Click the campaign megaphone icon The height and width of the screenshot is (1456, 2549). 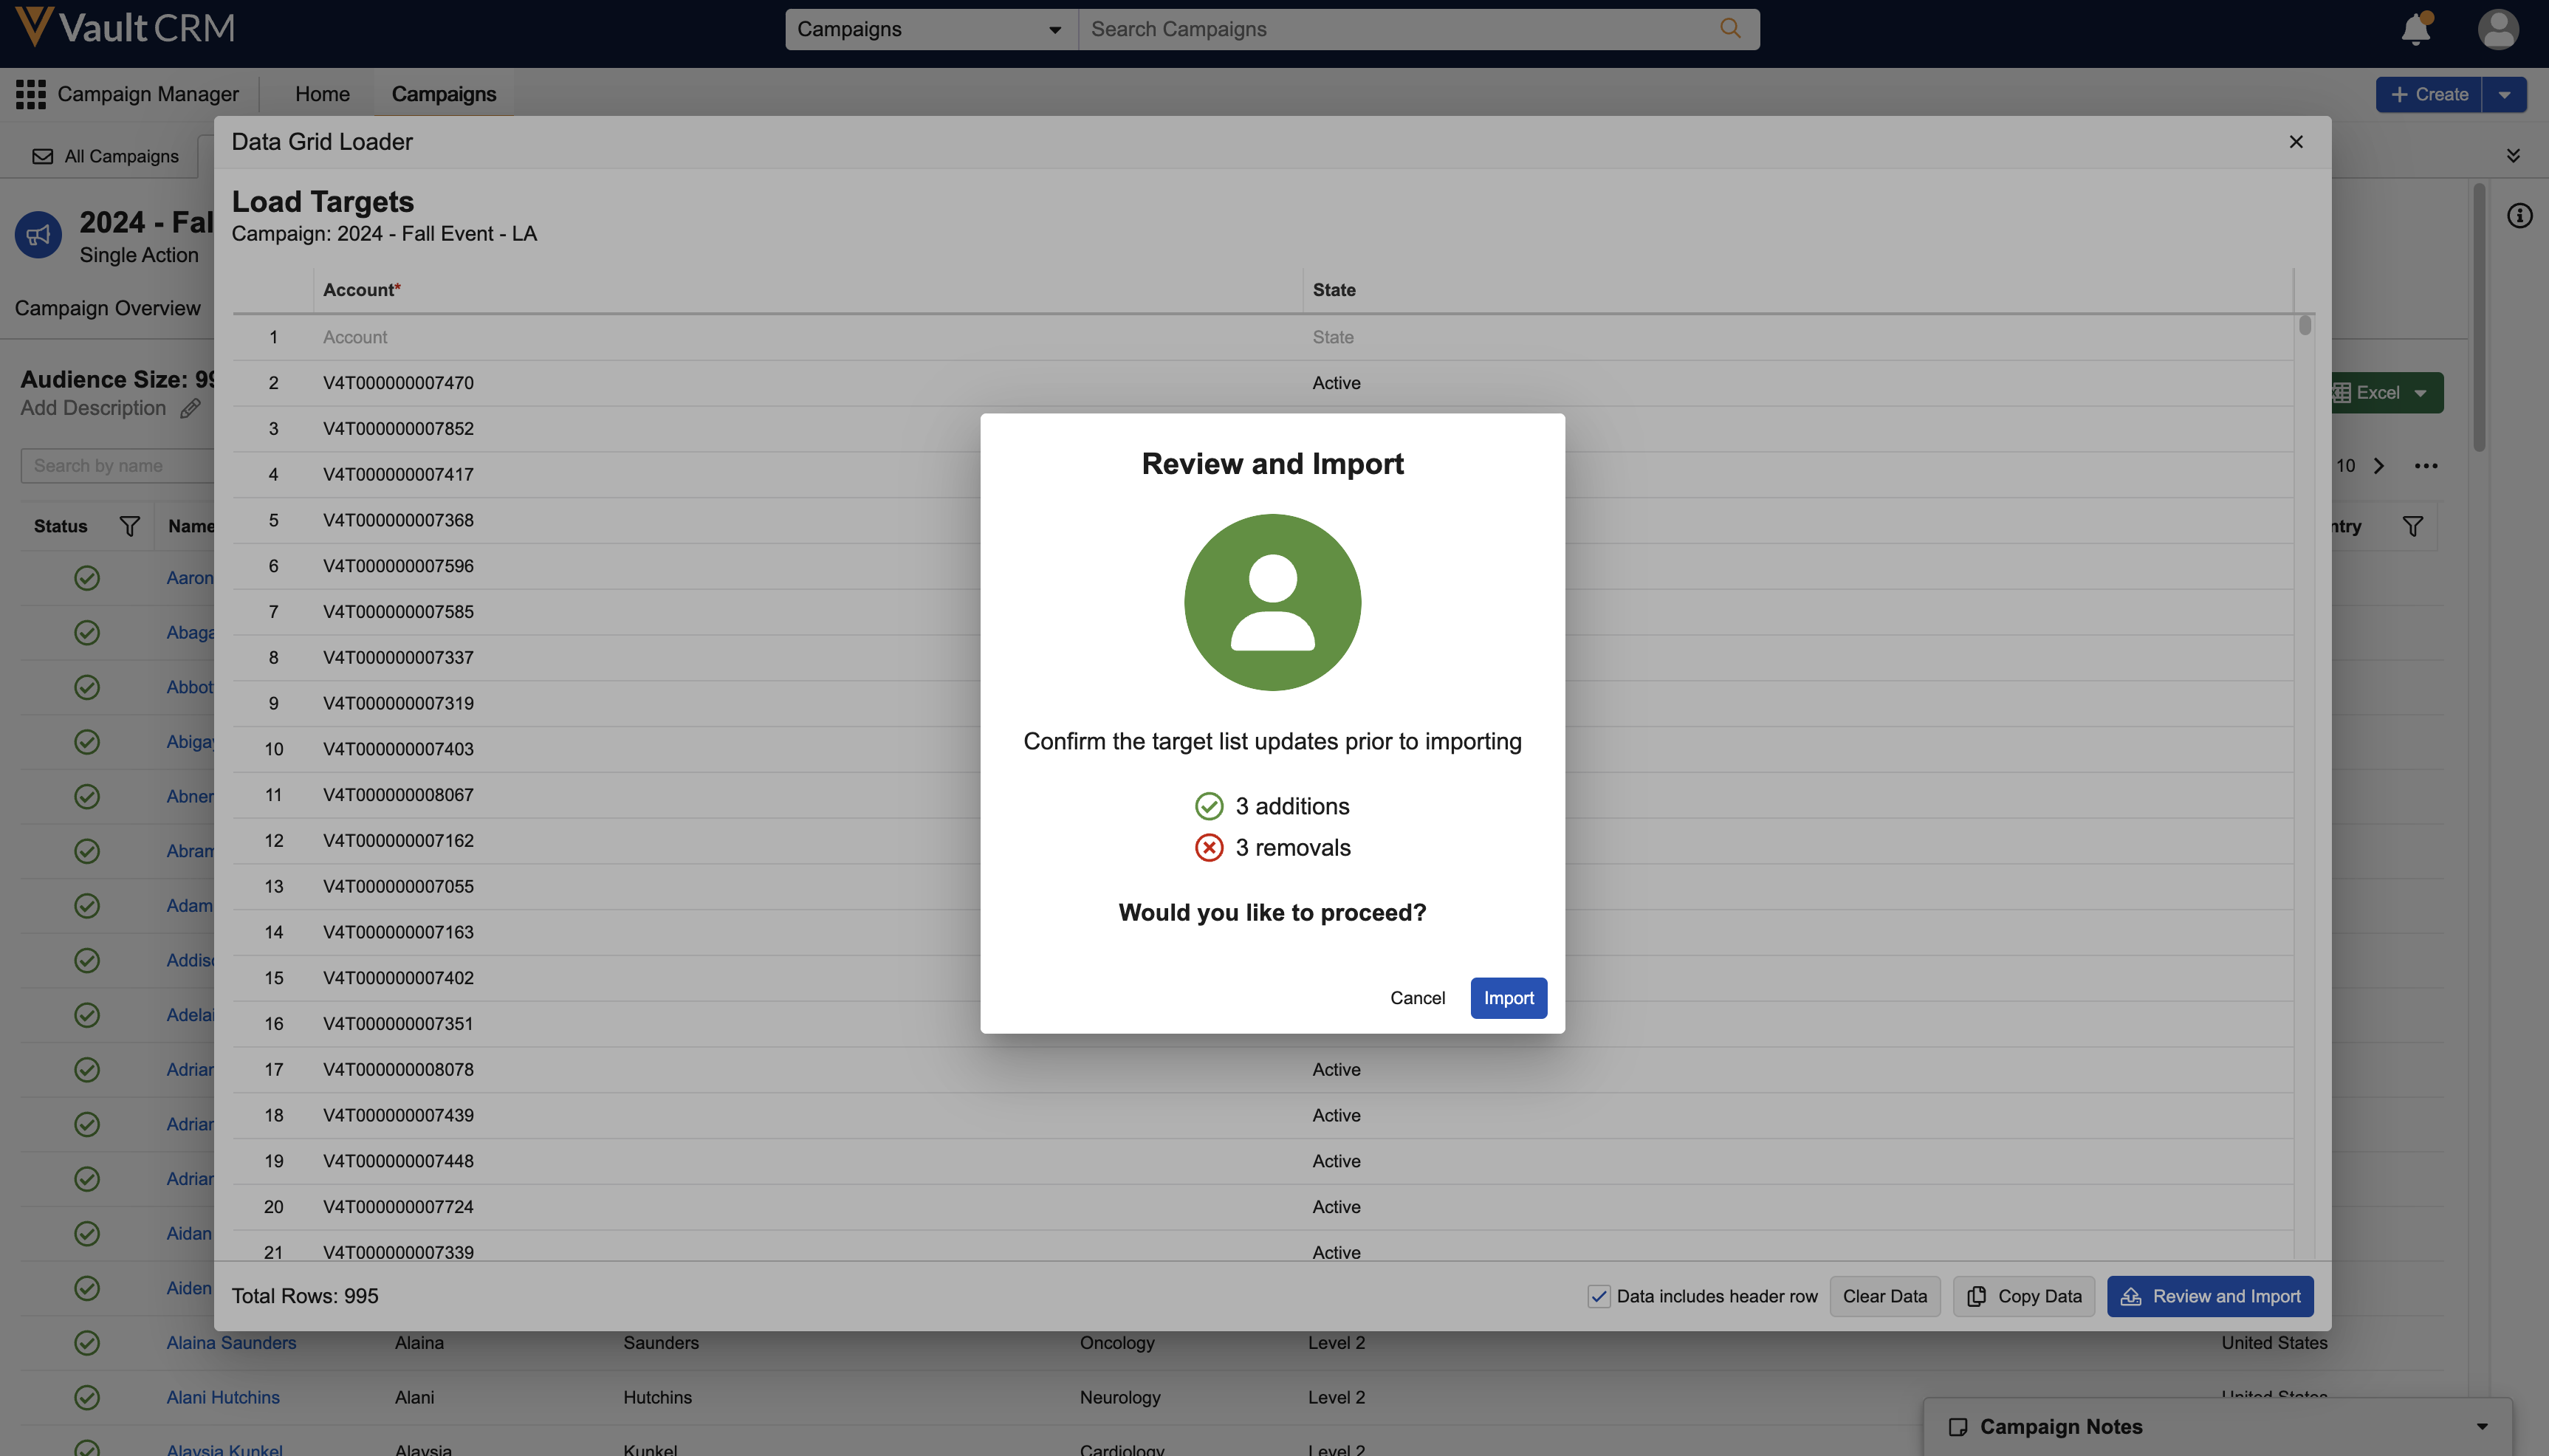pyautogui.click(x=39, y=235)
